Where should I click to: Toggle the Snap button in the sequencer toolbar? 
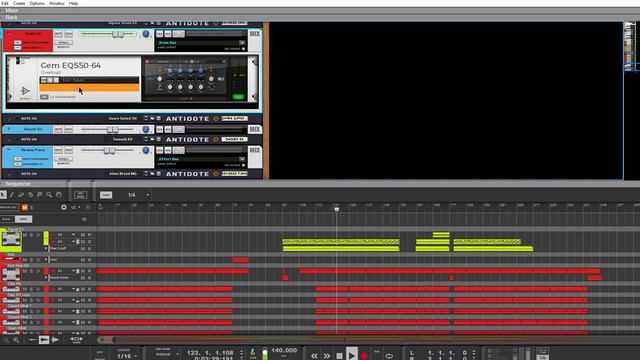click(106, 195)
